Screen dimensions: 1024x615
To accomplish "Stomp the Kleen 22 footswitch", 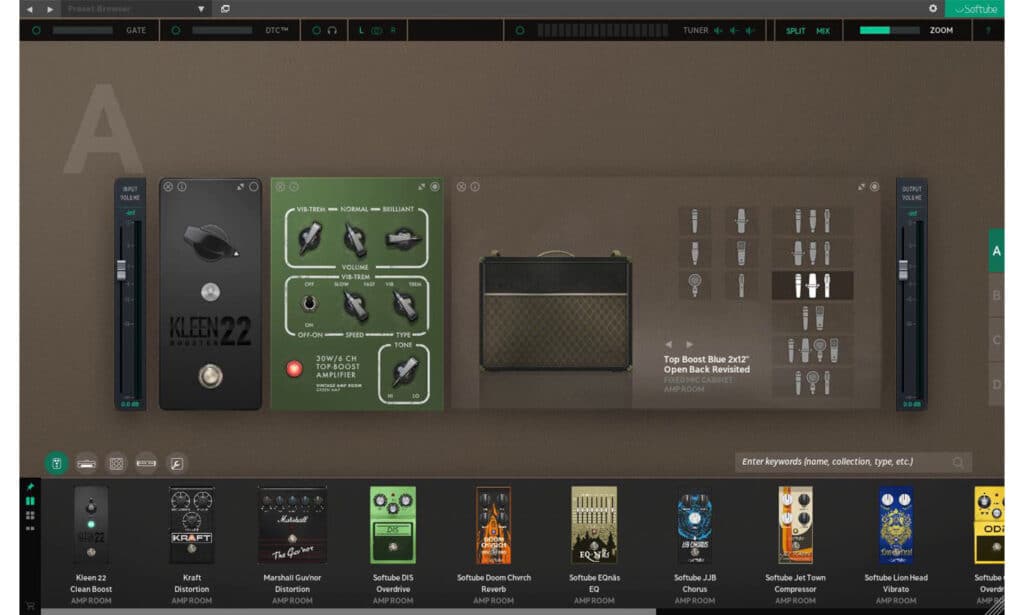I will tap(210, 376).
